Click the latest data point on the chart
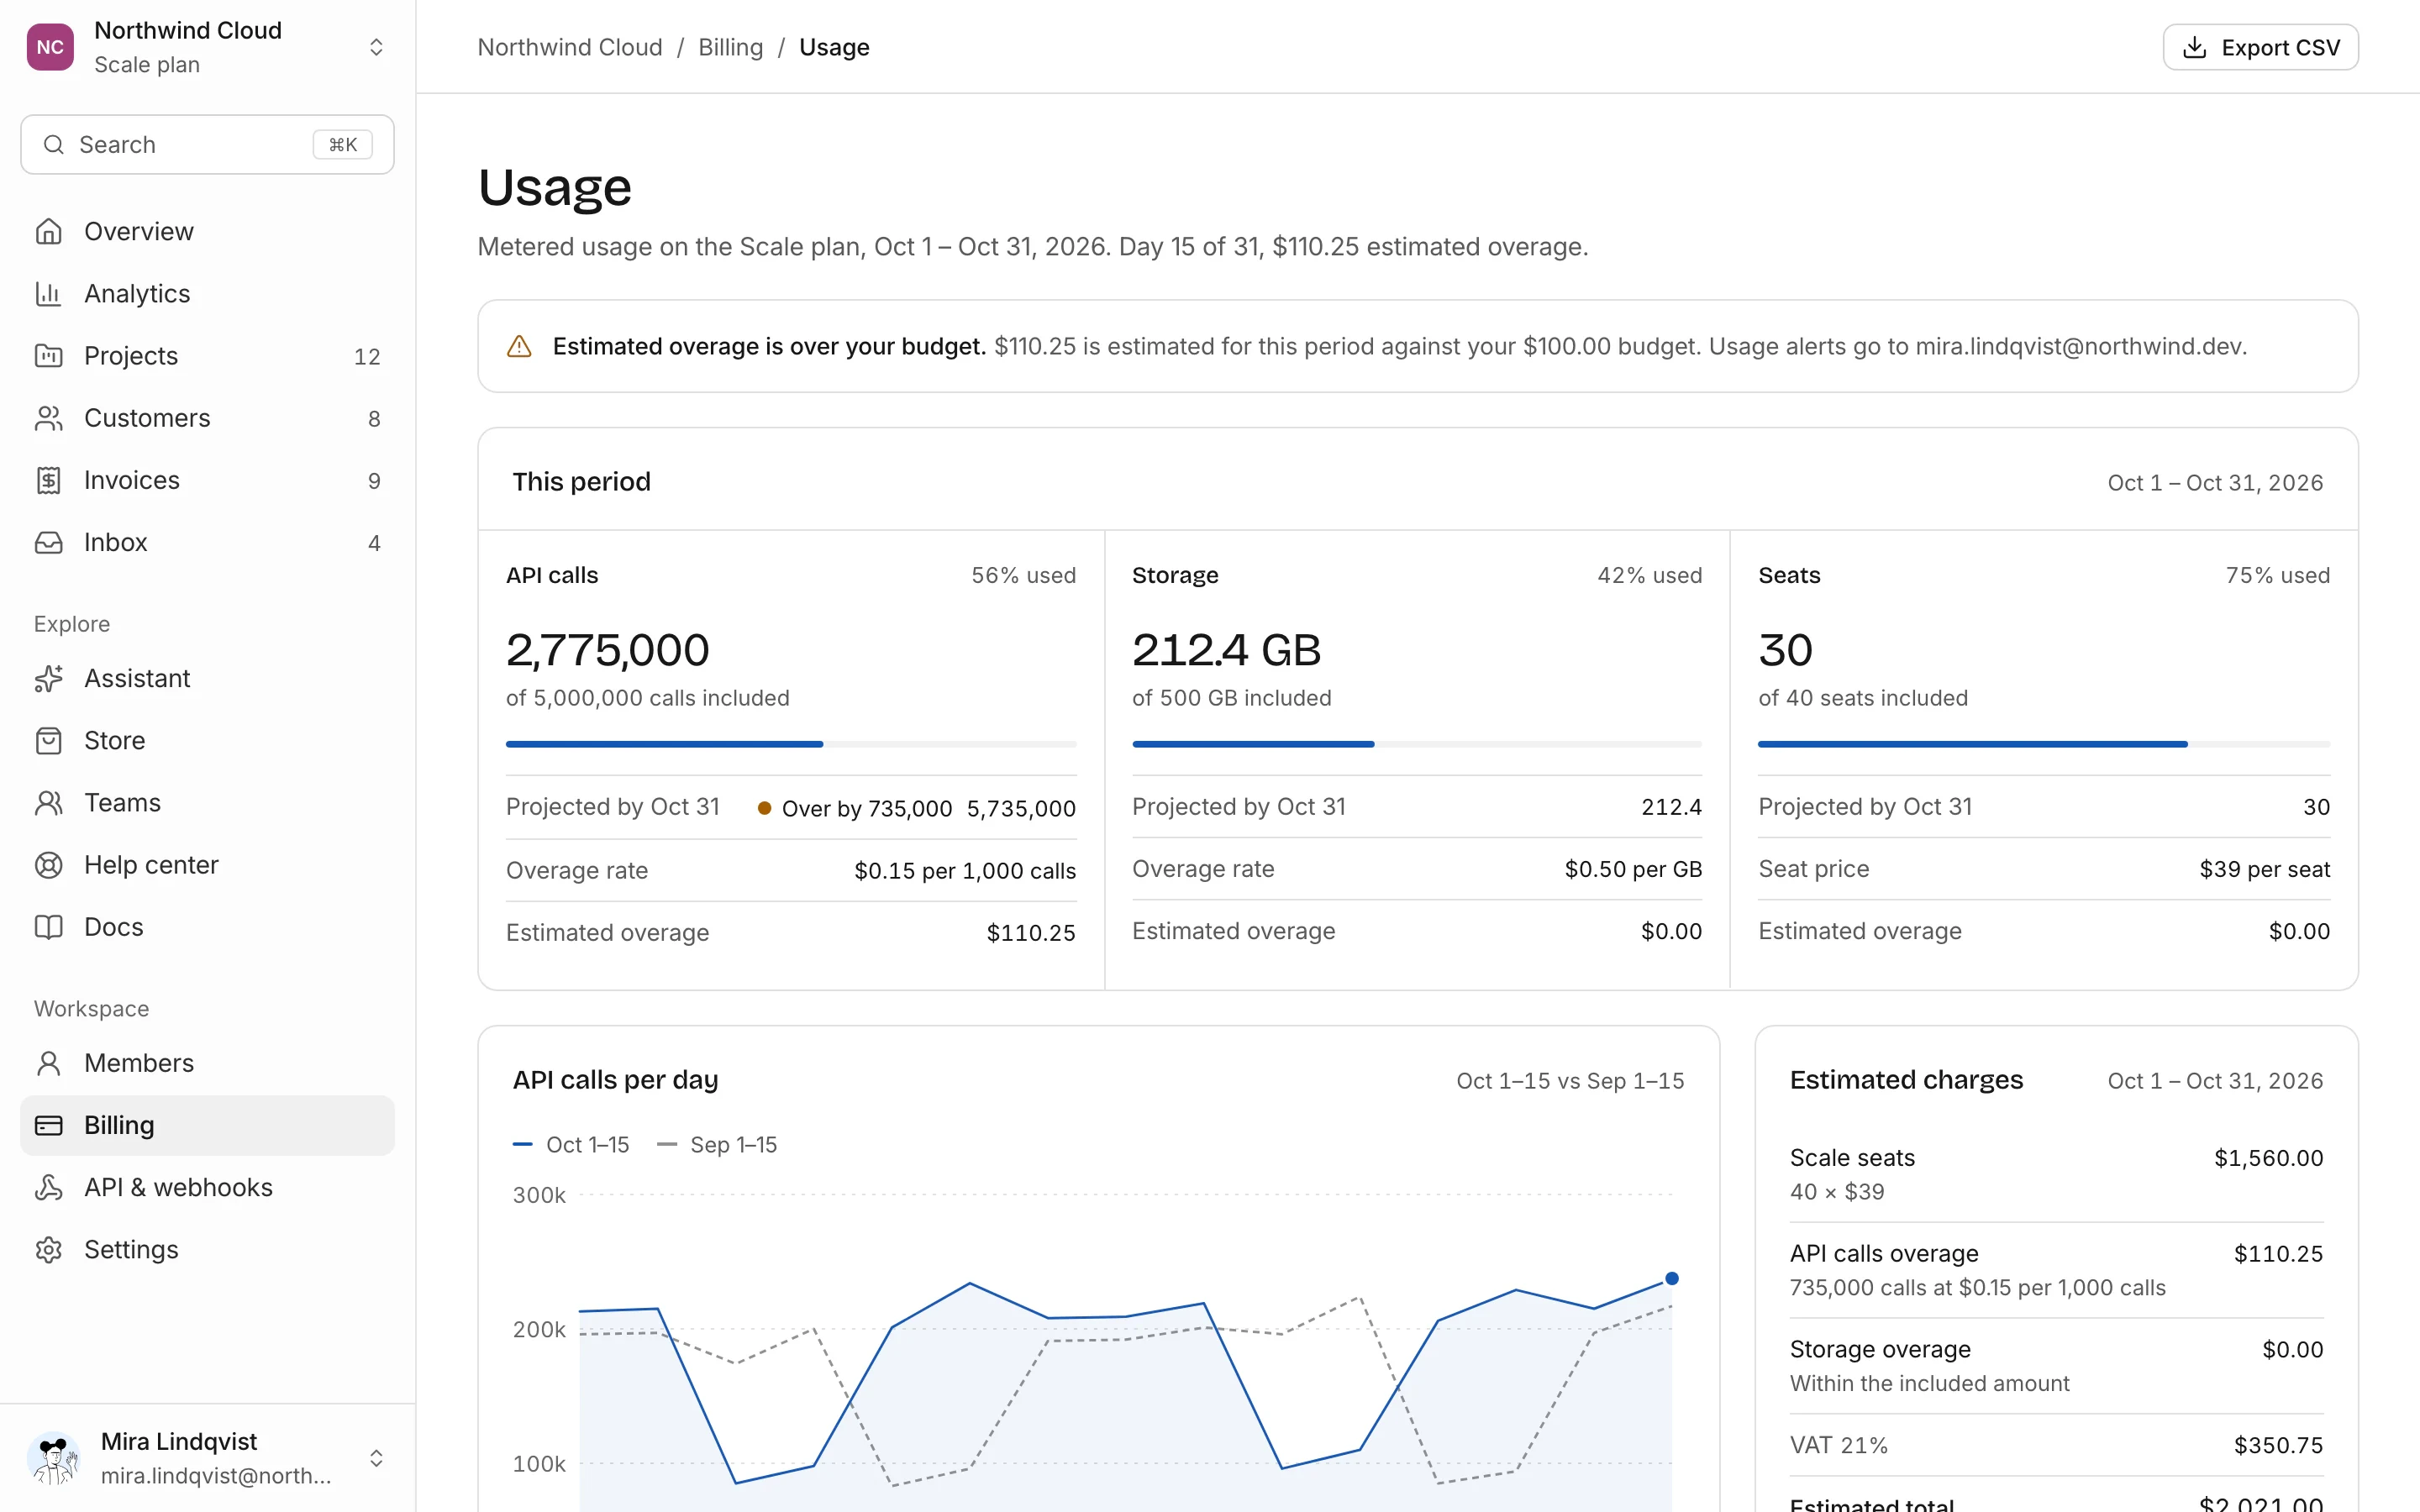The height and width of the screenshot is (1512, 2420). (1671, 1278)
